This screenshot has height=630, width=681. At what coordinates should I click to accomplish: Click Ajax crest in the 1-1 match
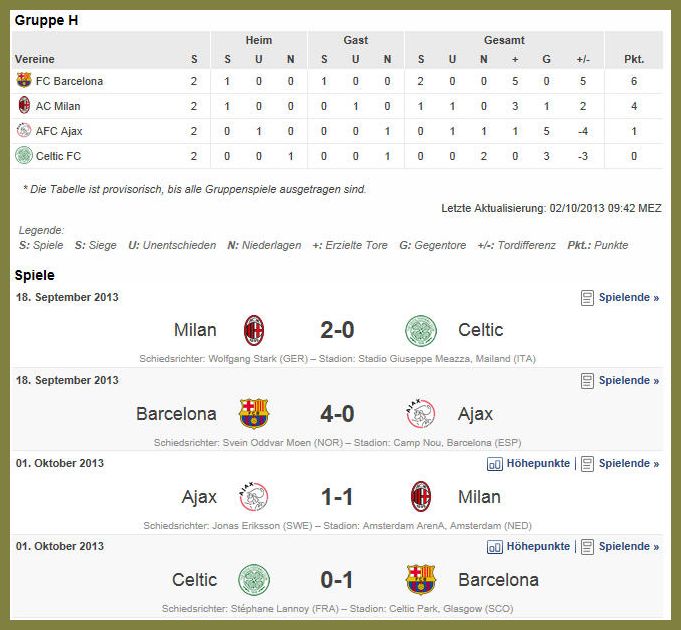pyautogui.click(x=254, y=497)
